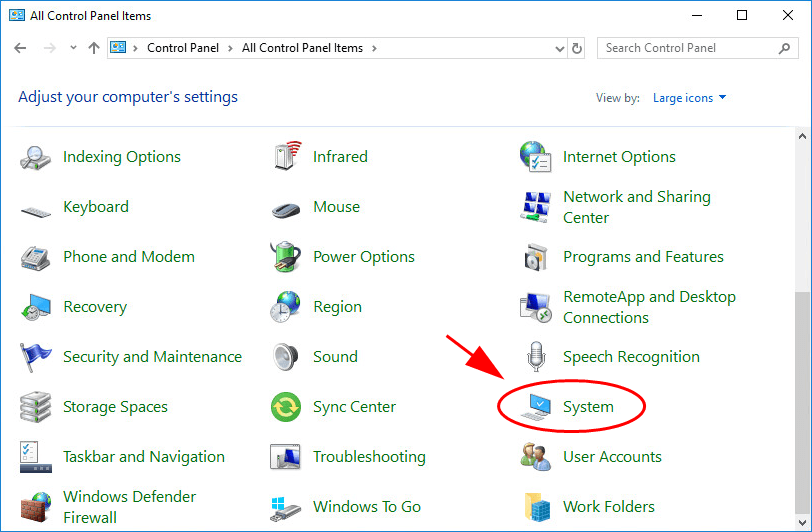The image size is (812, 532).
Task: Open the Indexing Options icon
Action: [35, 157]
